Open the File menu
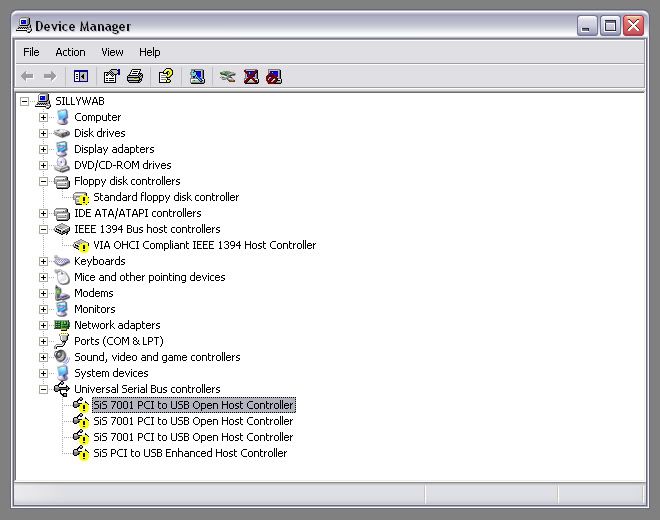This screenshot has height=520, width=660. pyautogui.click(x=31, y=52)
